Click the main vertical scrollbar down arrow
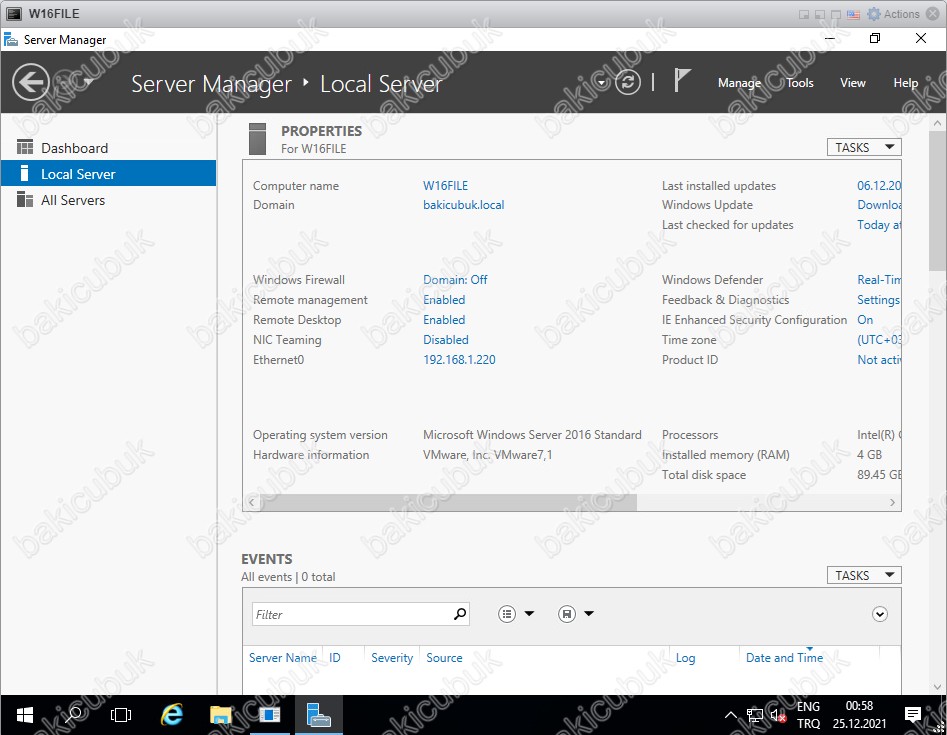This screenshot has width=947, height=735. (x=937, y=687)
